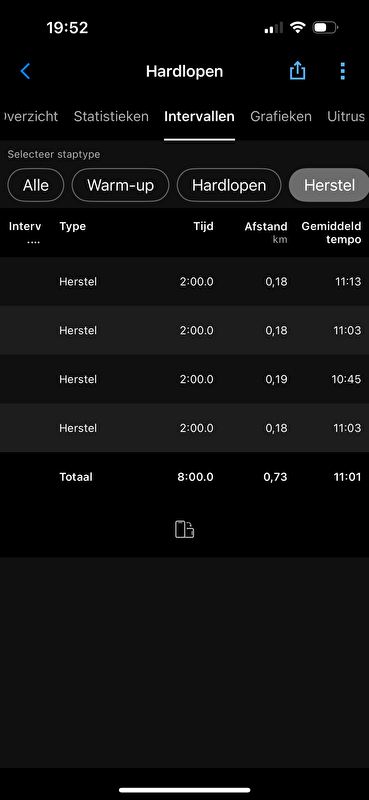Tap the Afstand km column header
This screenshot has height=800, width=369.
coord(266,232)
